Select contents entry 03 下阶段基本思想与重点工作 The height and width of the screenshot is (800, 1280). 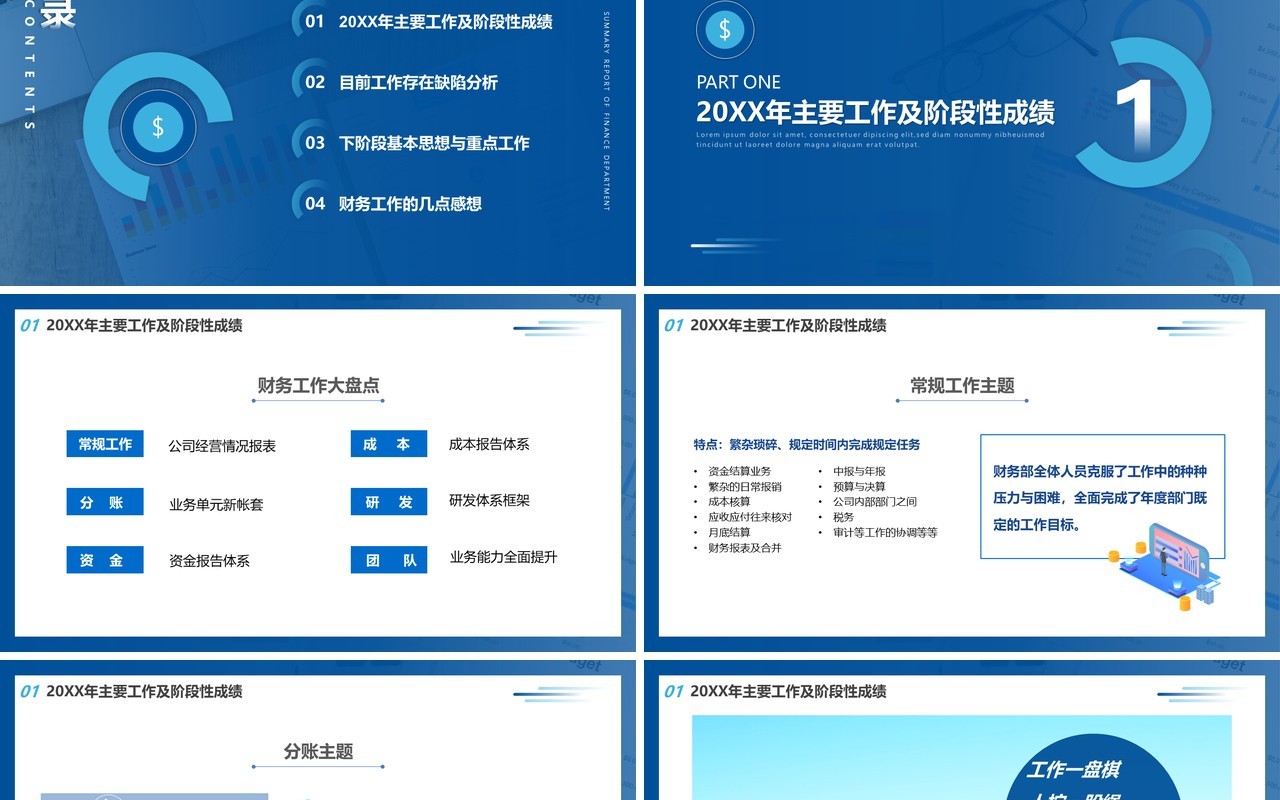(417, 143)
